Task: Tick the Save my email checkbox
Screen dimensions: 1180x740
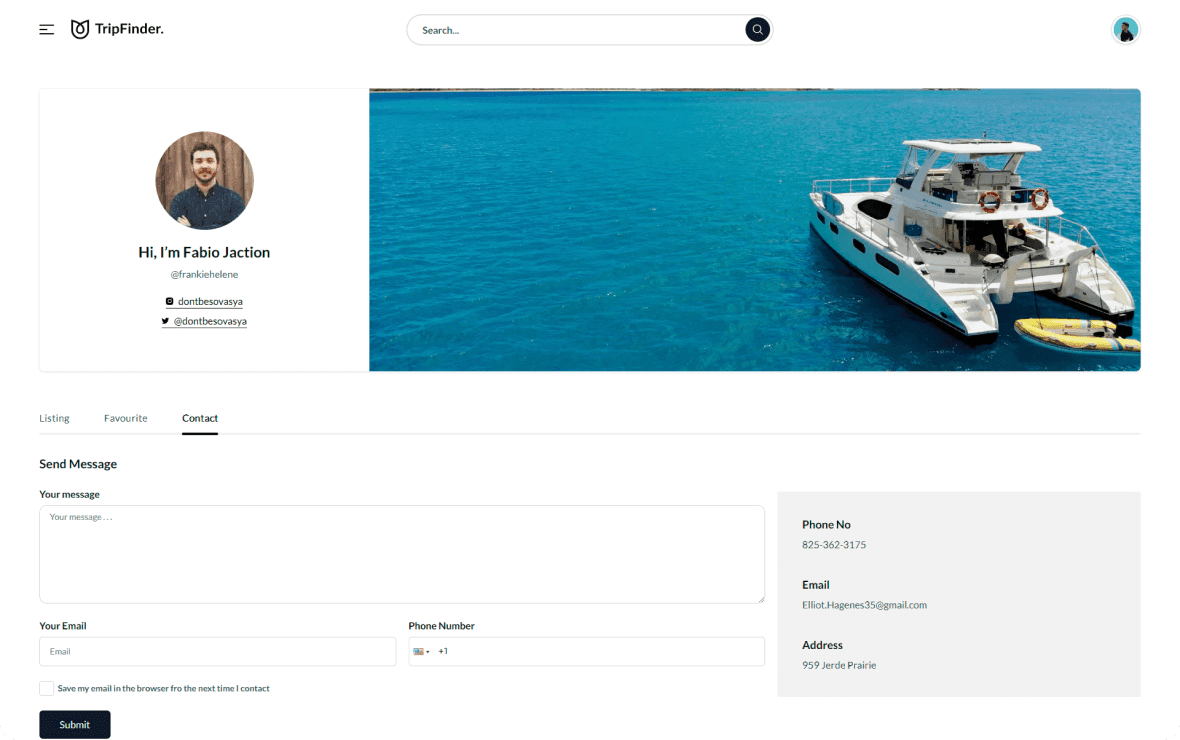Action: tap(47, 688)
